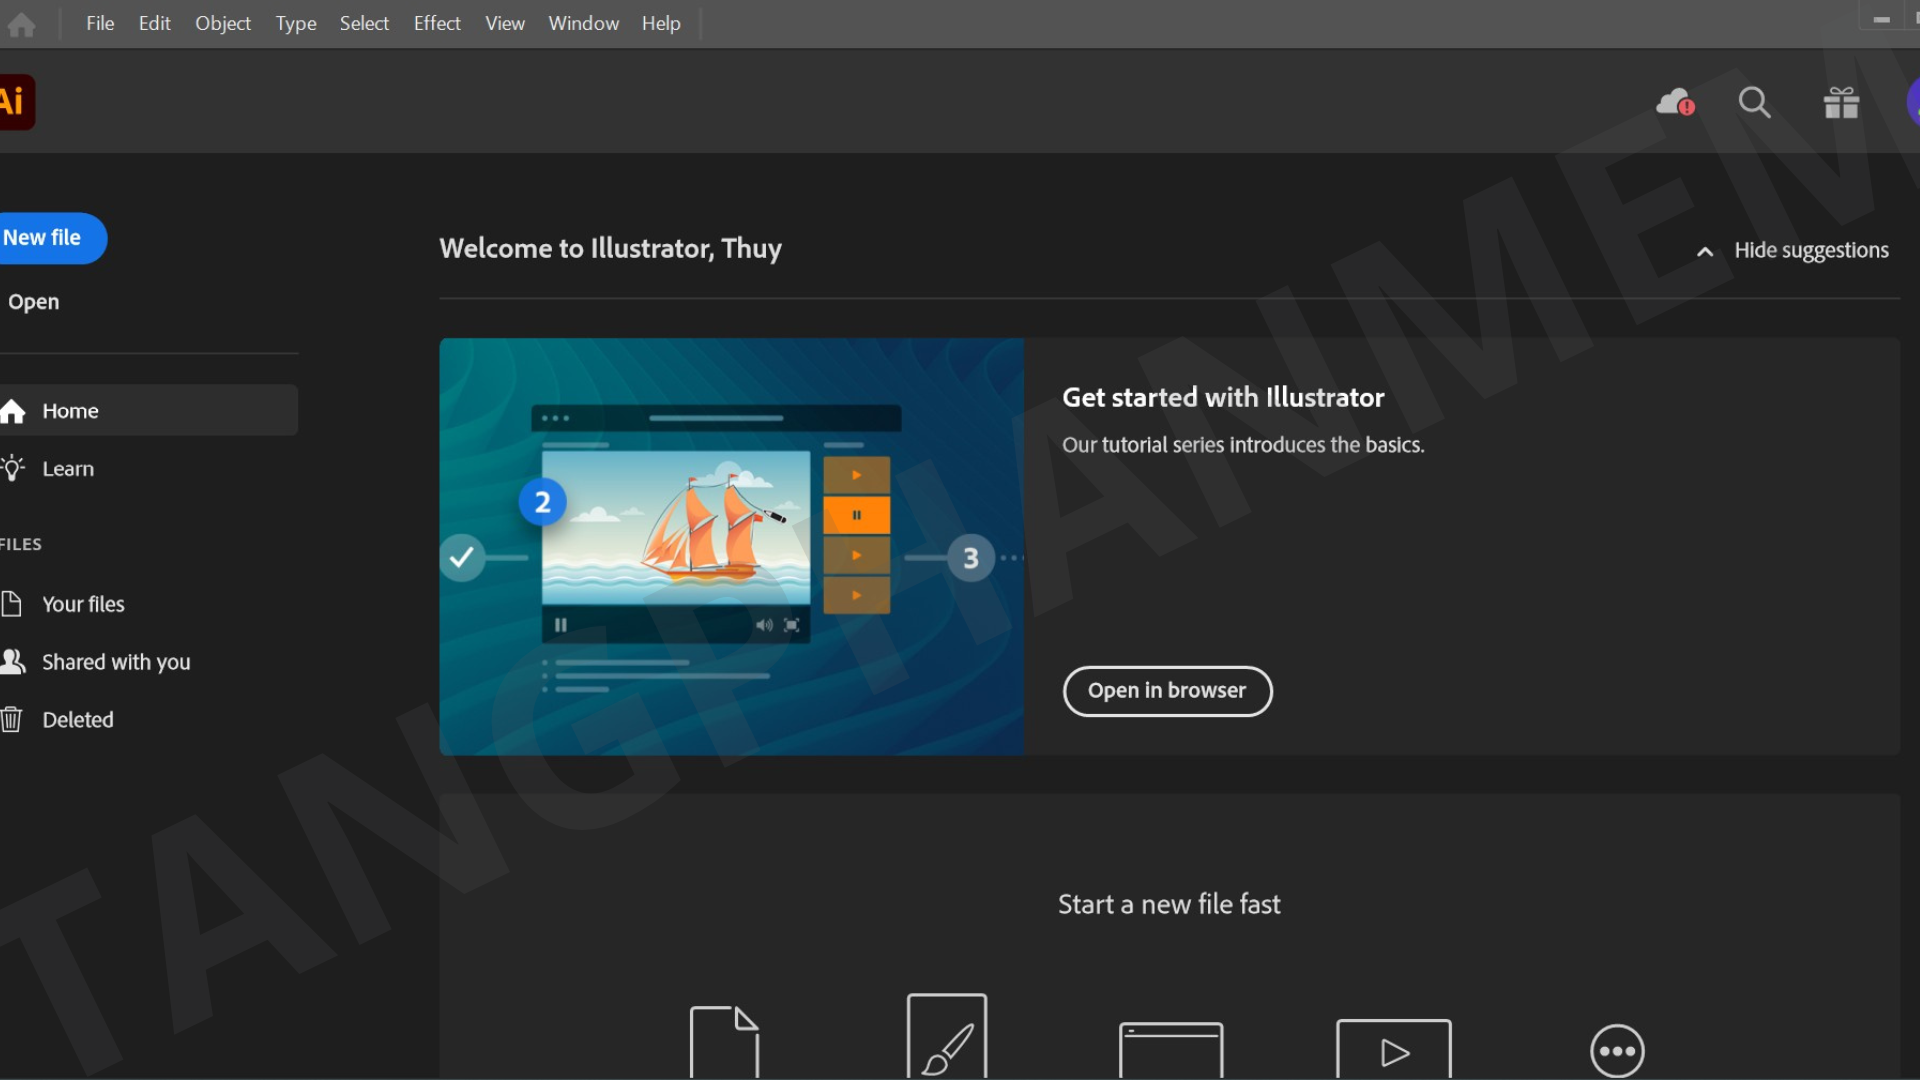Click the tutorial video thumbnail
This screenshot has width=1920, height=1080.
click(731, 546)
